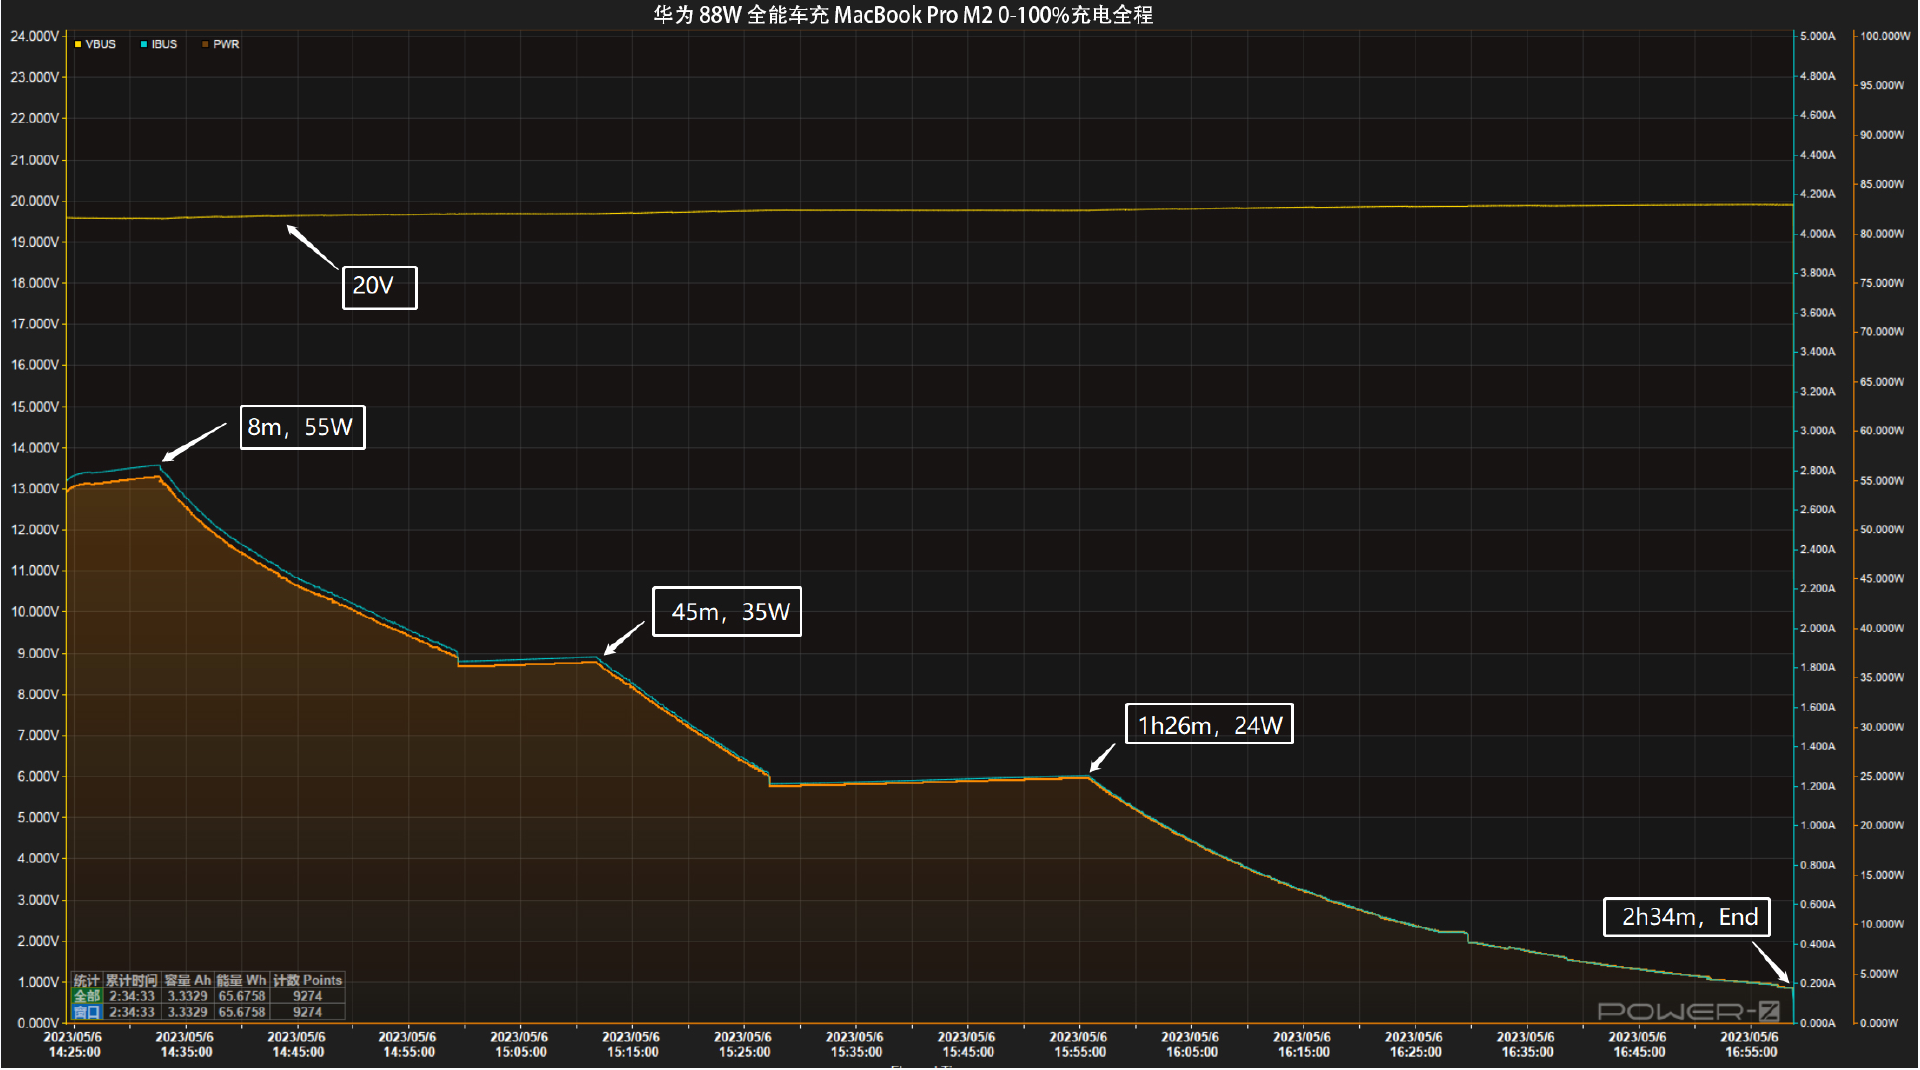Click the 1.200A label on the current axis
The image size is (1920, 1070).
pyautogui.click(x=1818, y=786)
